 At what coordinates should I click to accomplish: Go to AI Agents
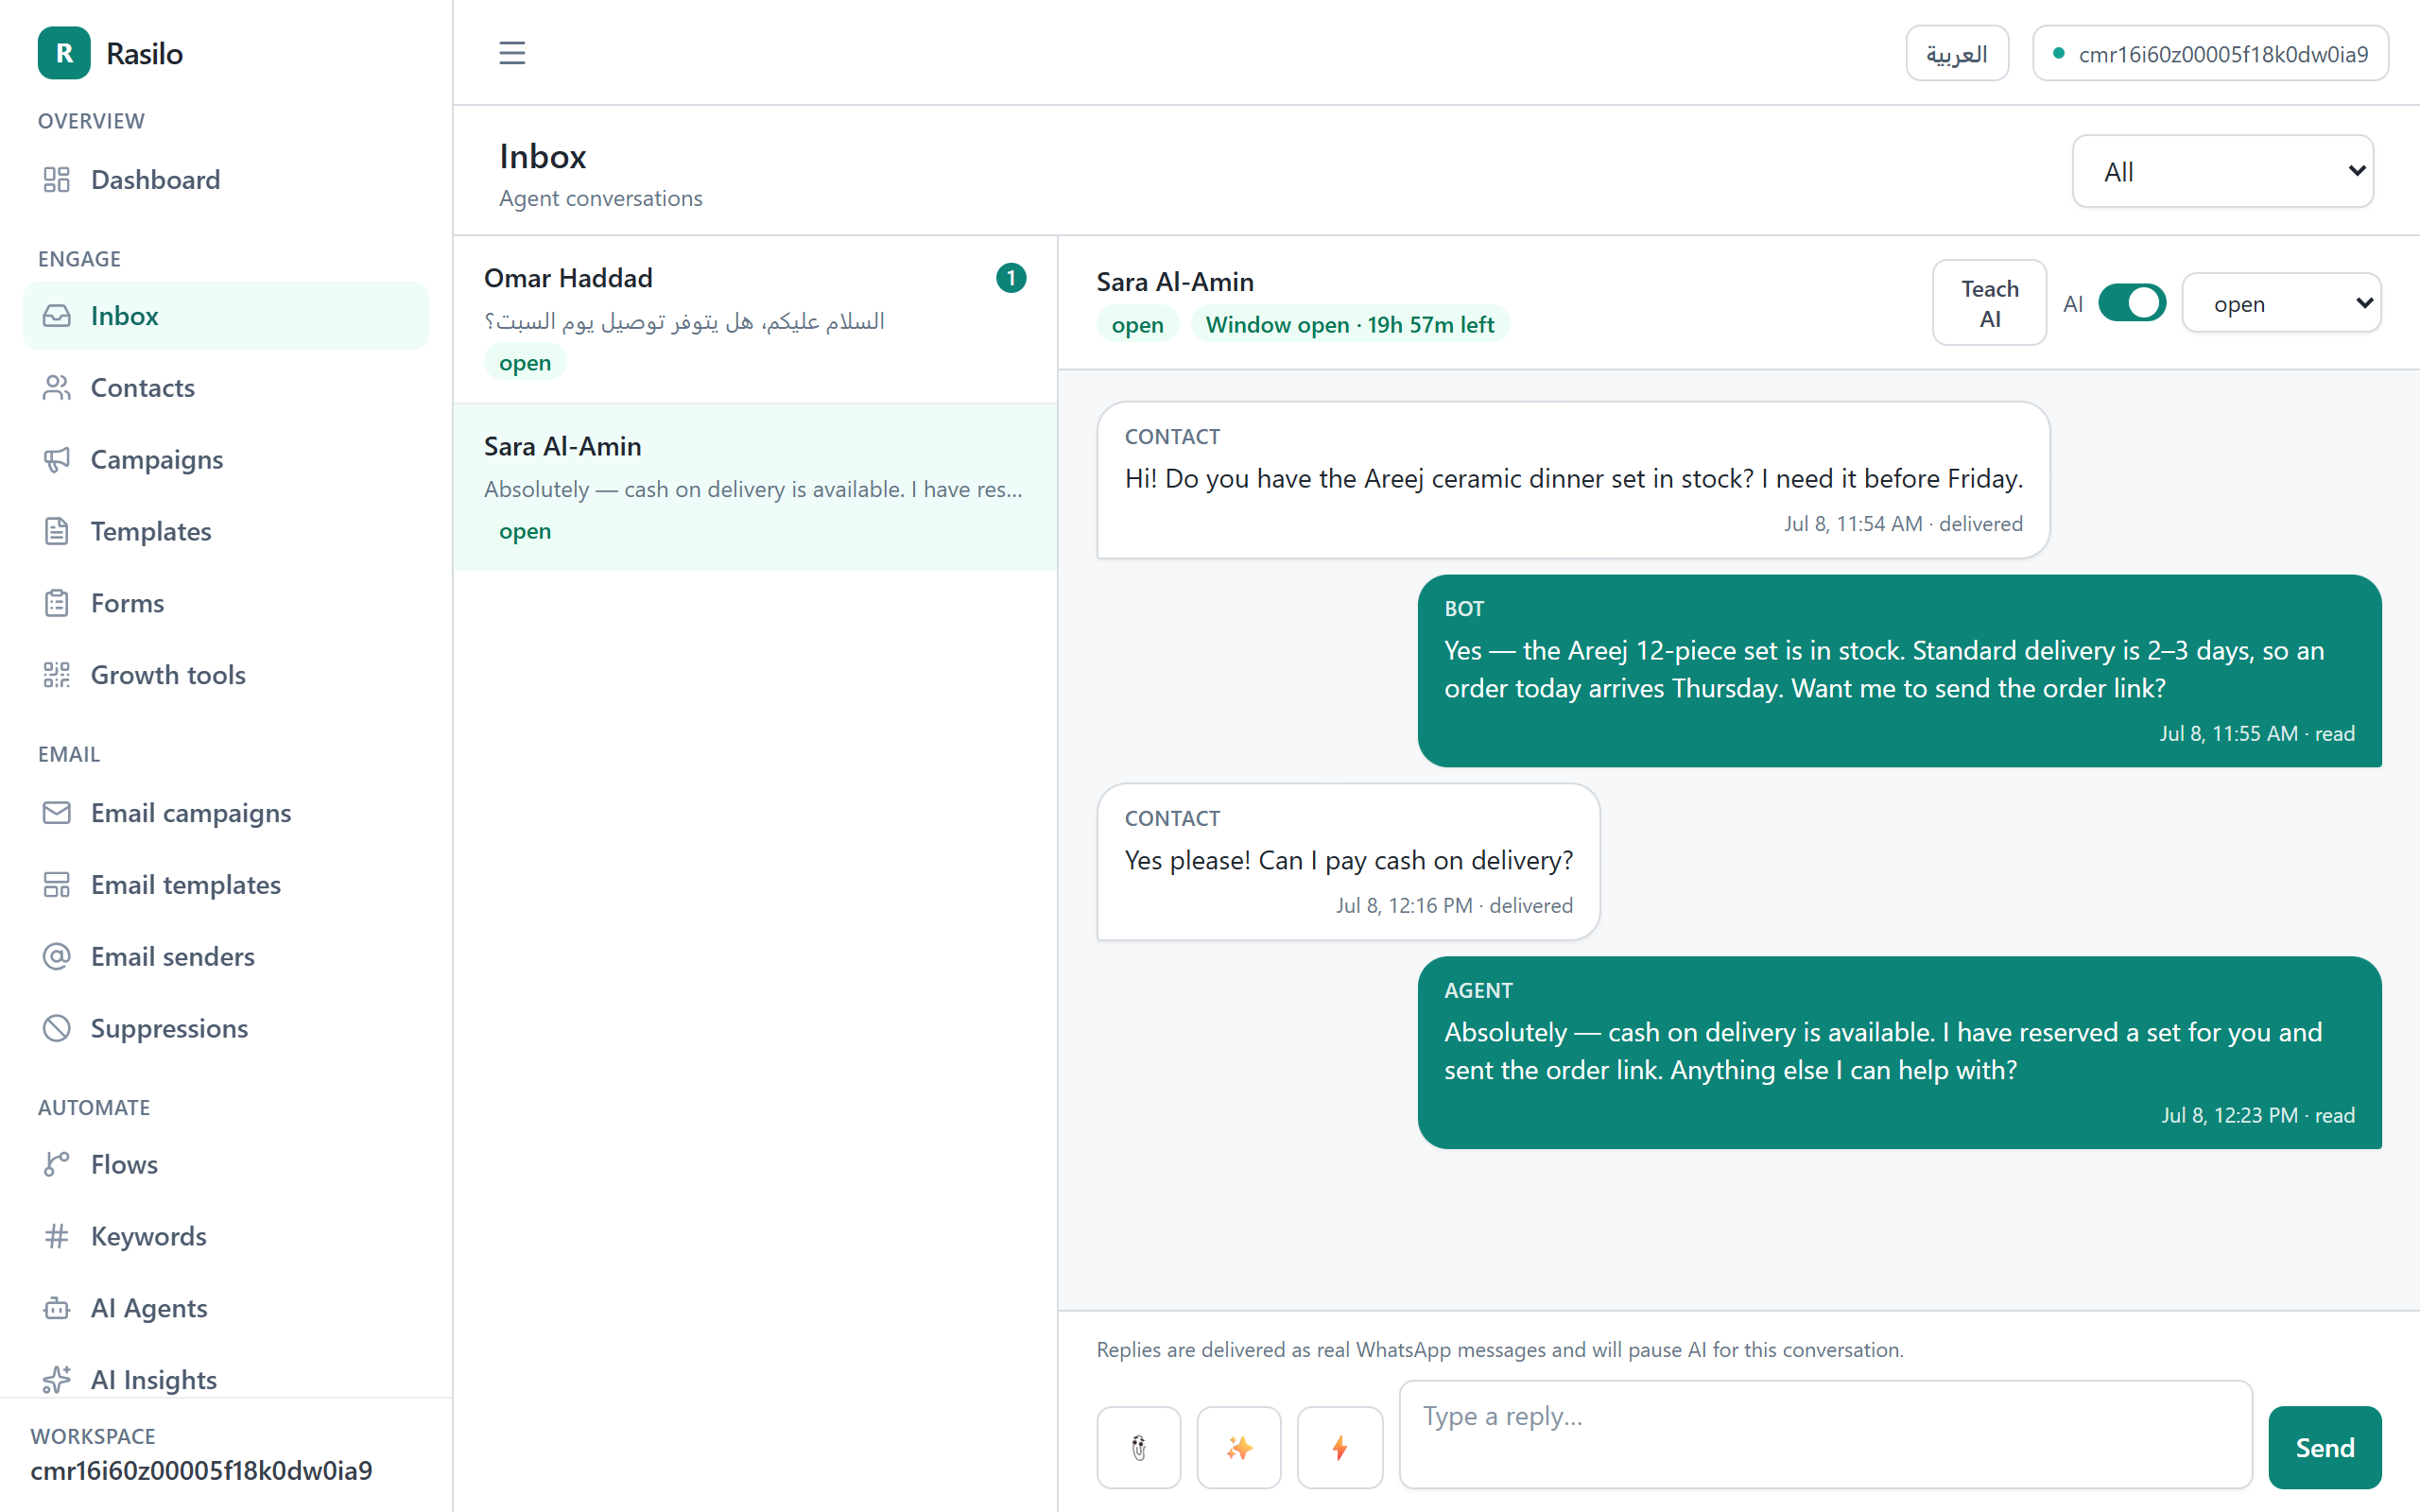(x=226, y=1308)
